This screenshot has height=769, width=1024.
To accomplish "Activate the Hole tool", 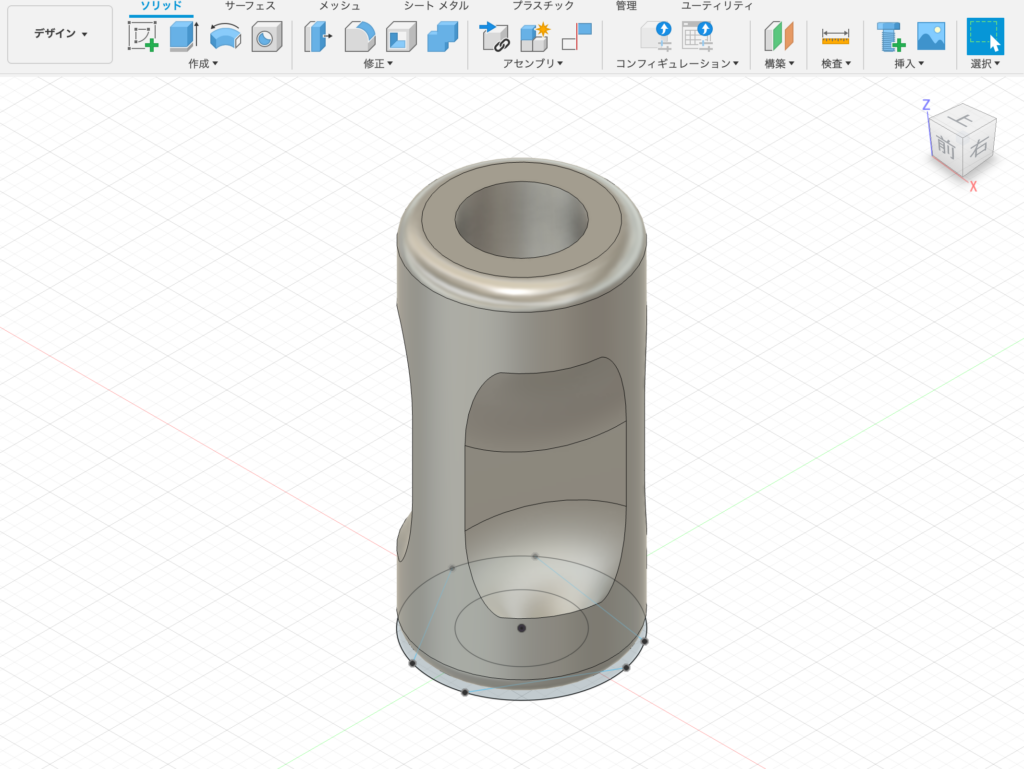I will 266,37.
